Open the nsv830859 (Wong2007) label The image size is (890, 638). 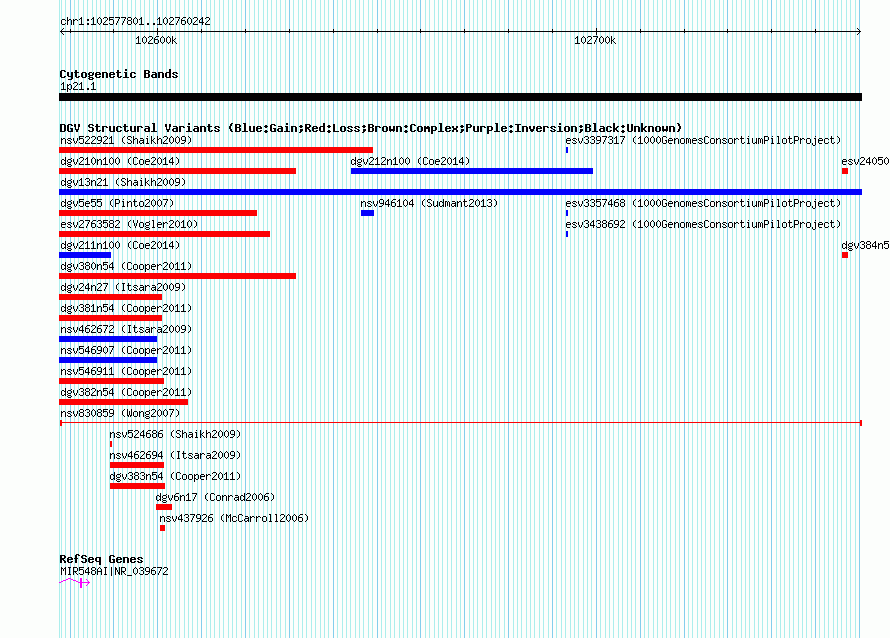(x=120, y=413)
